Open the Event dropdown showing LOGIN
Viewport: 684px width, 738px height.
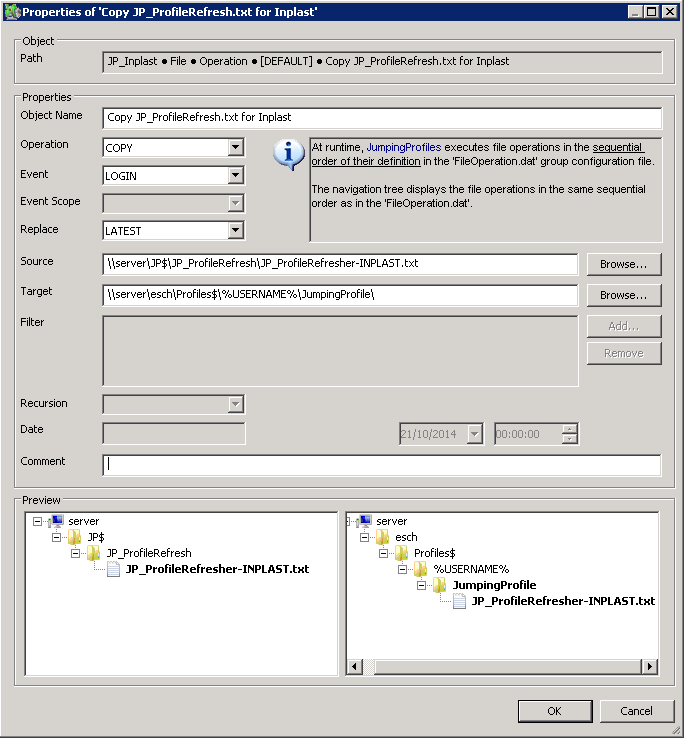(x=235, y=176)
